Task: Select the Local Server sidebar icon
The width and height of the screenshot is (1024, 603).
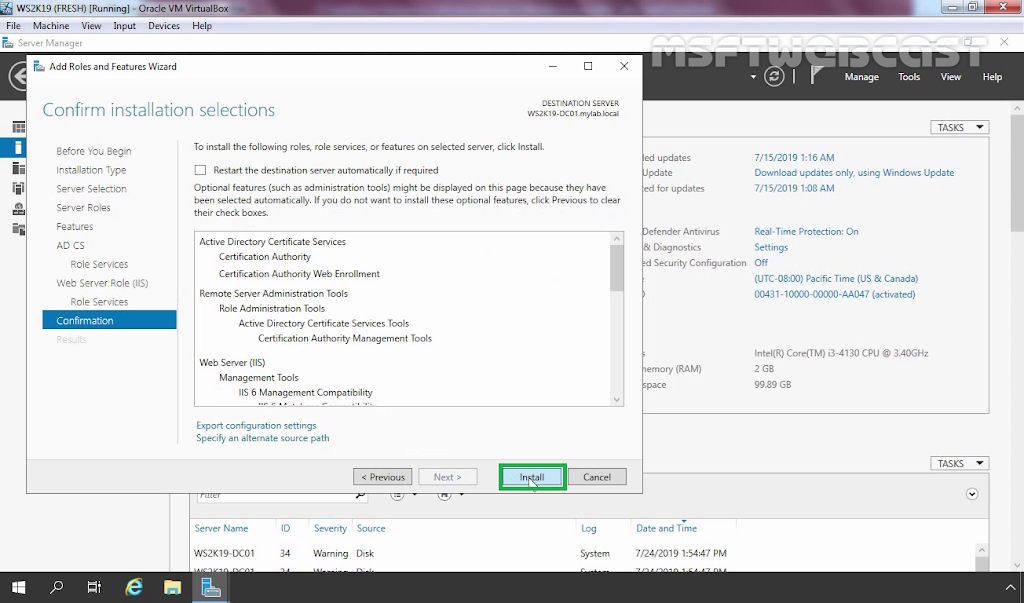Action: click(x=18, y=148)
